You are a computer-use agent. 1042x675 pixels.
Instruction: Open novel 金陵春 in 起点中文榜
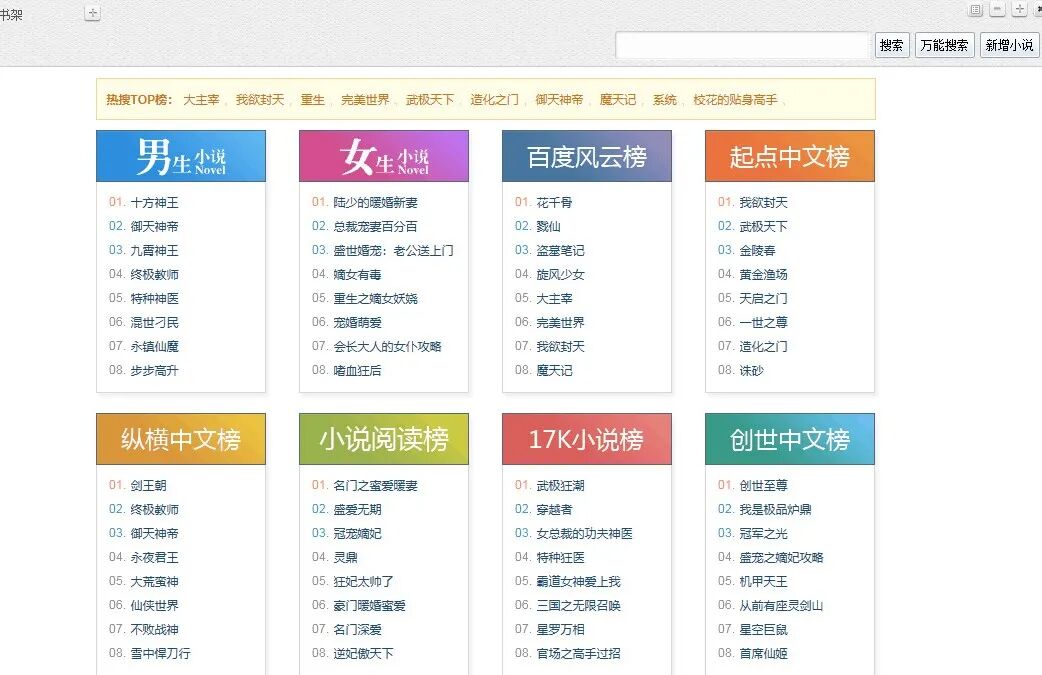[x=757, y=250]
